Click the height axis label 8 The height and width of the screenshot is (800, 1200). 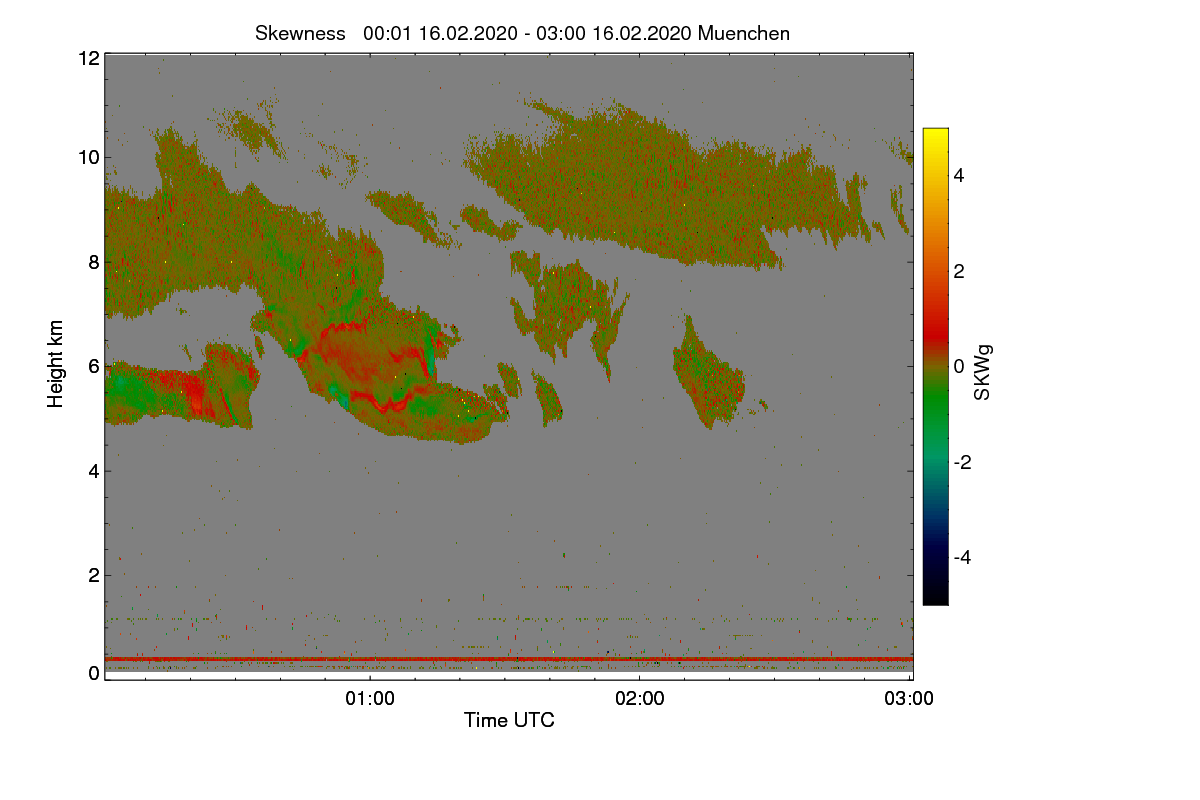click(x=94, y=262)
